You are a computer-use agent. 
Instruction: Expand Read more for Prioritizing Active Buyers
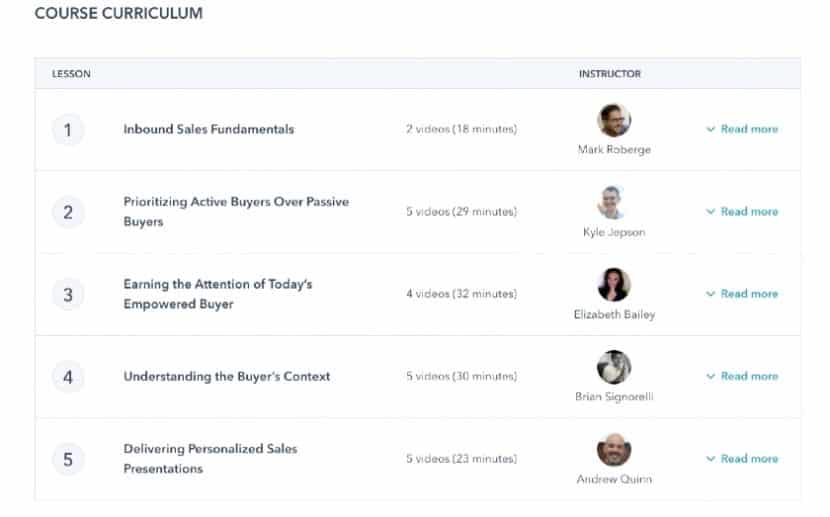click(742, 212)
